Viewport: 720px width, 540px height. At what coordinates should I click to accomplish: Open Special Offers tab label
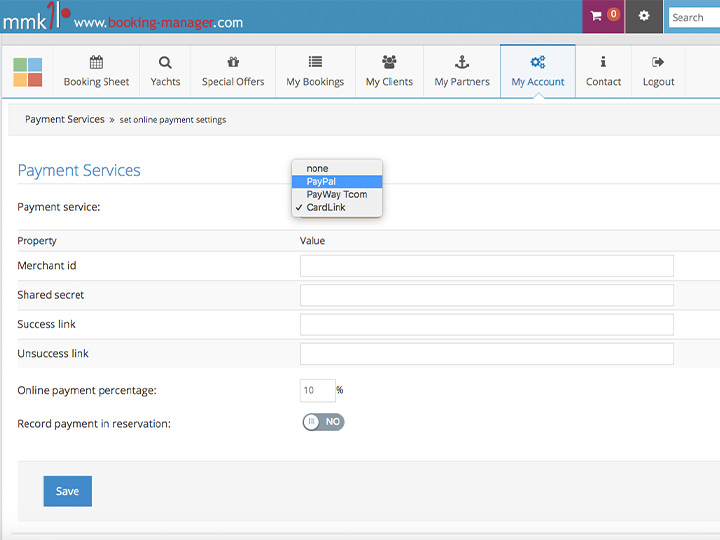coord(233,82)
